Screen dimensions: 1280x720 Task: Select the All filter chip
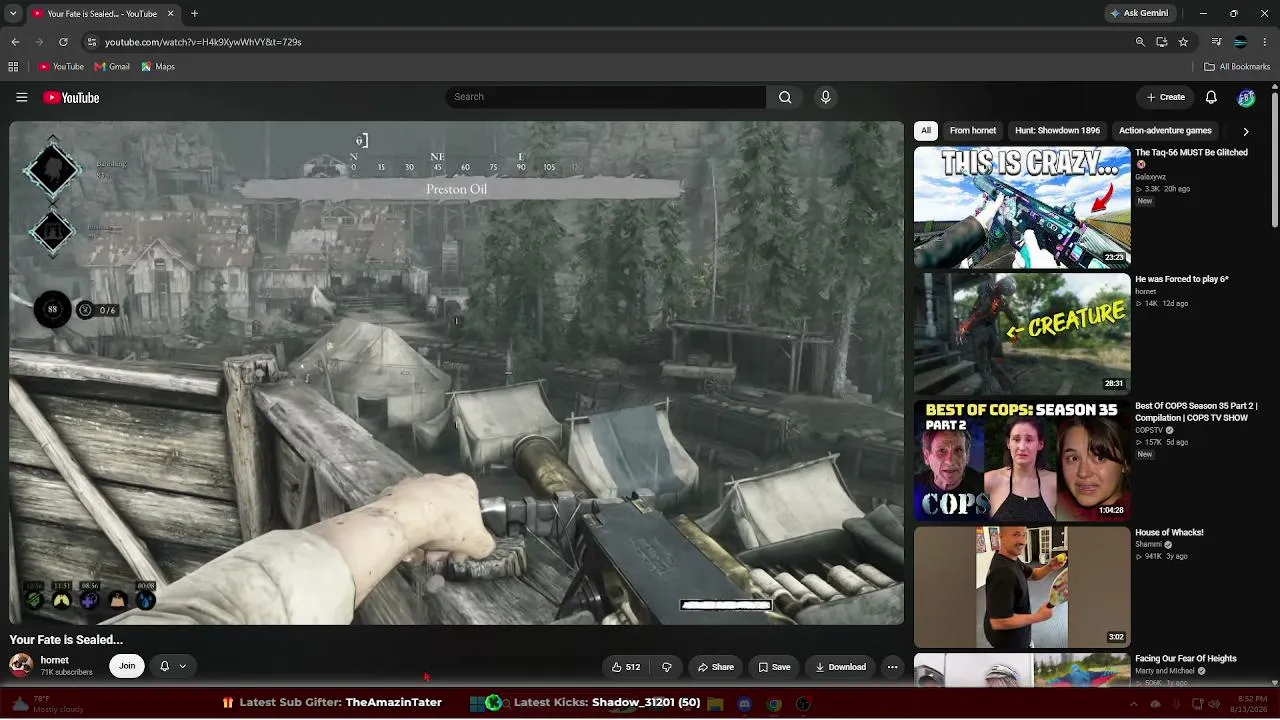(926, 131)
